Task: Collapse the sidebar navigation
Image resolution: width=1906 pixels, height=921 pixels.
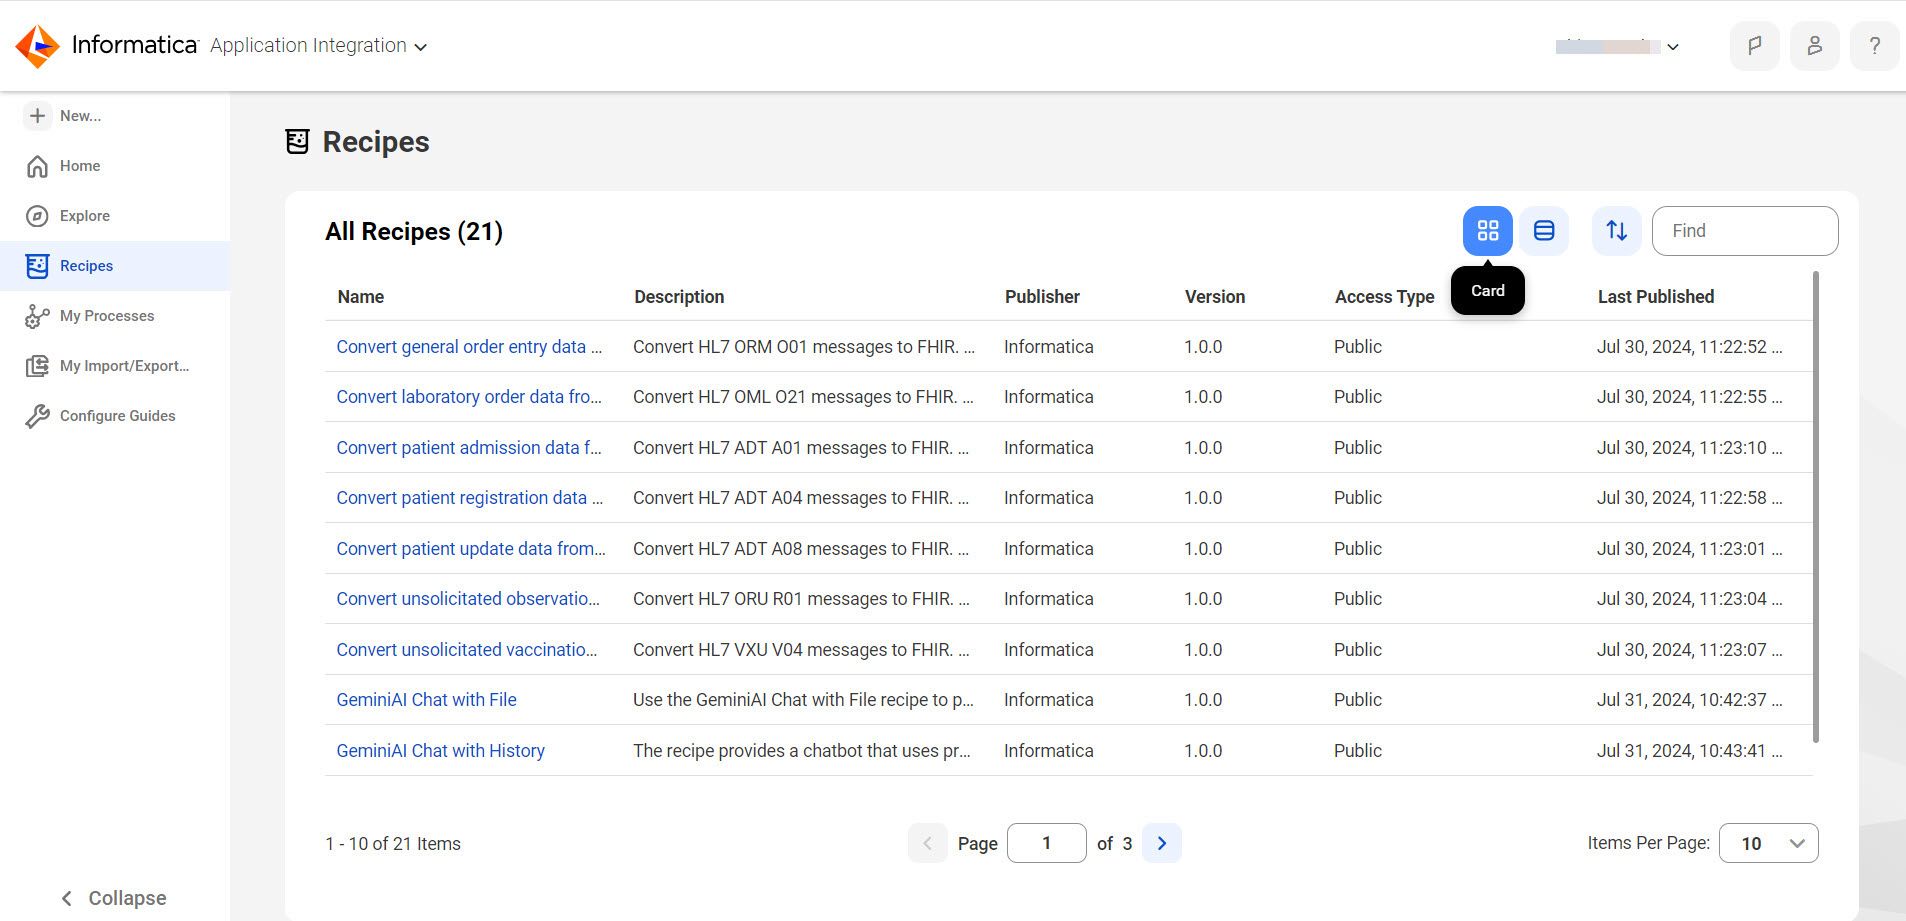Action: (114, 898)
